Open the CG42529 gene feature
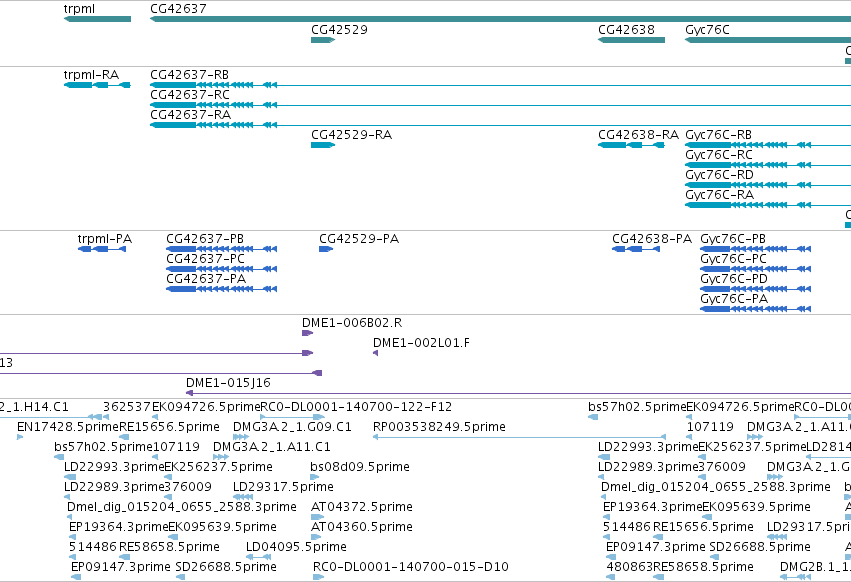The height and width of the screenshot is (582, 851). coord(323,40)
